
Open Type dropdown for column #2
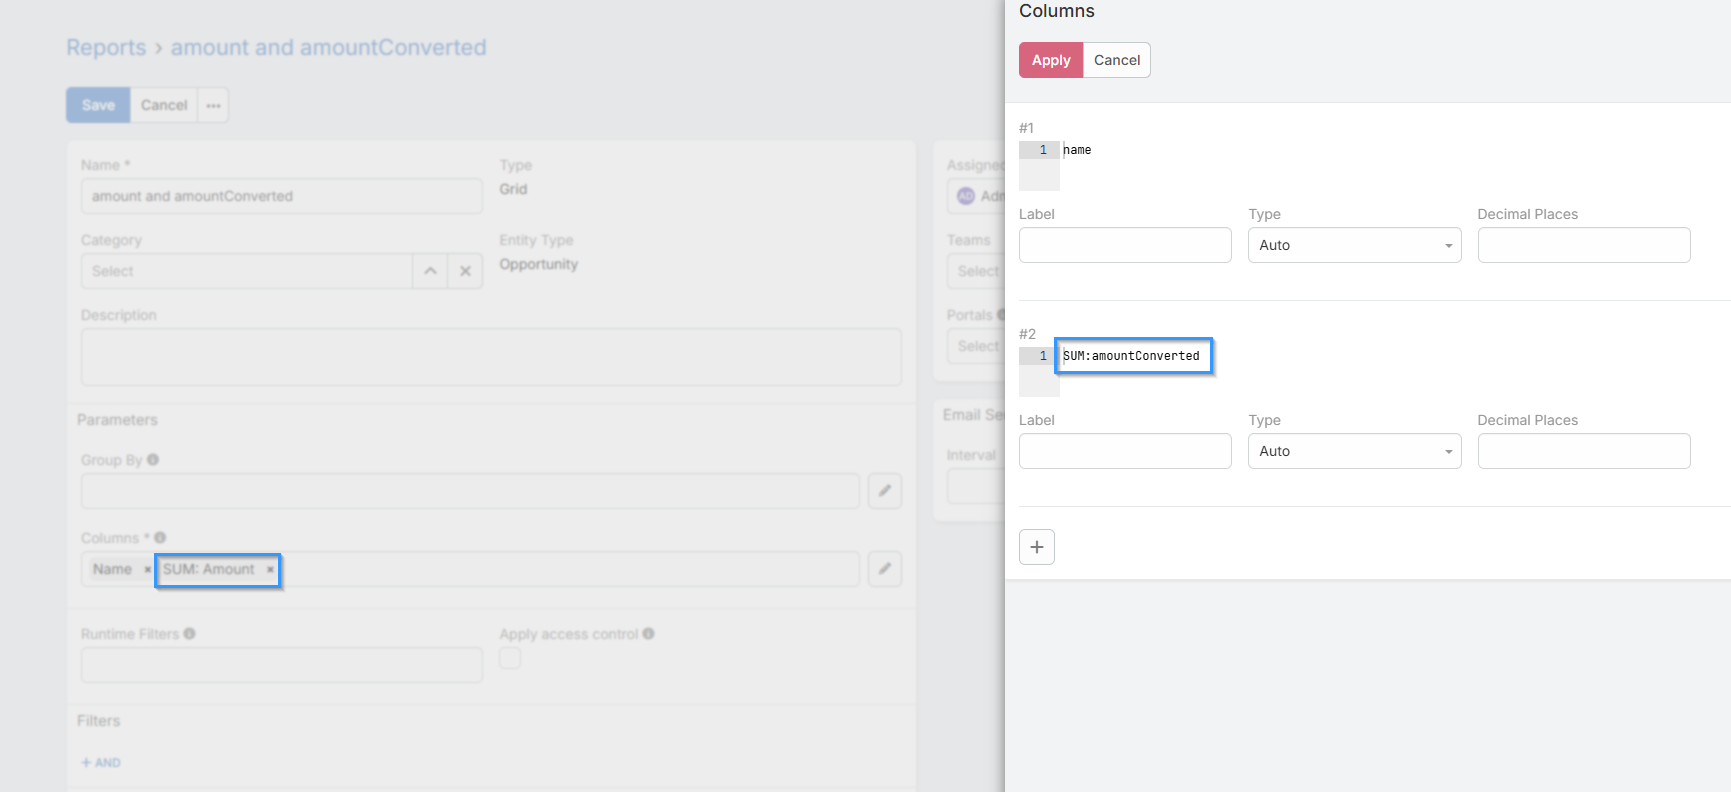[1353, 451]
